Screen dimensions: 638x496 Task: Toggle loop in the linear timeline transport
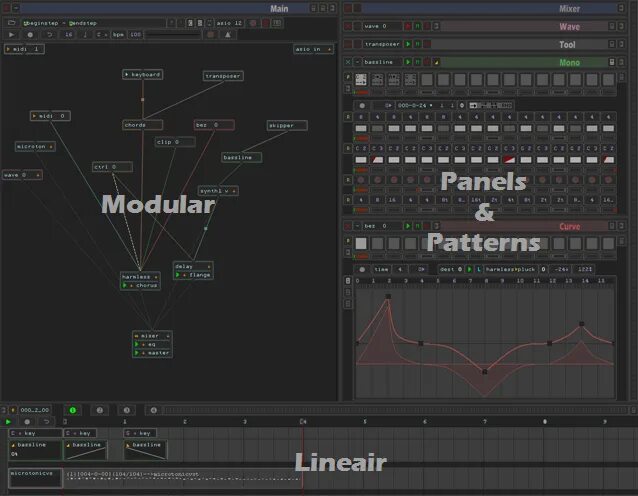pos(46,422)
